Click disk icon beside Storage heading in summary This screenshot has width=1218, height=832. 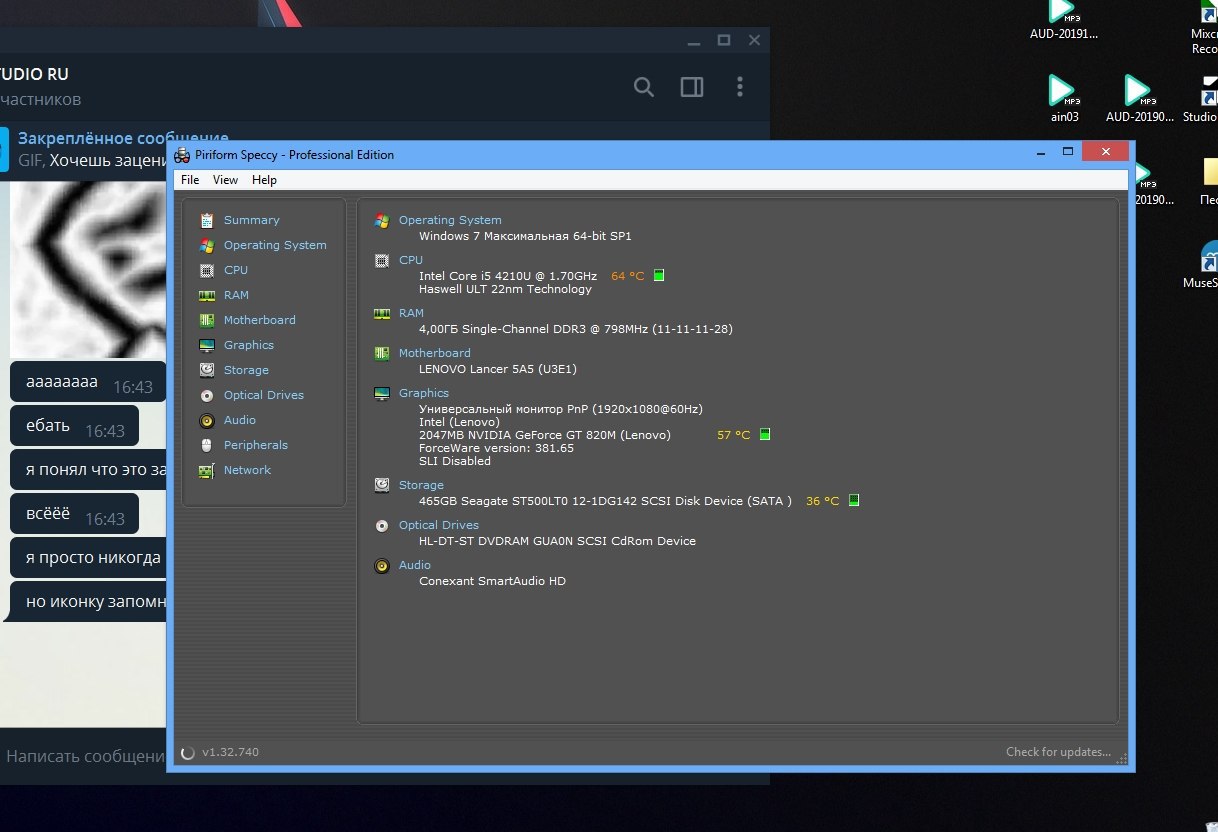(x=382, y=485)
